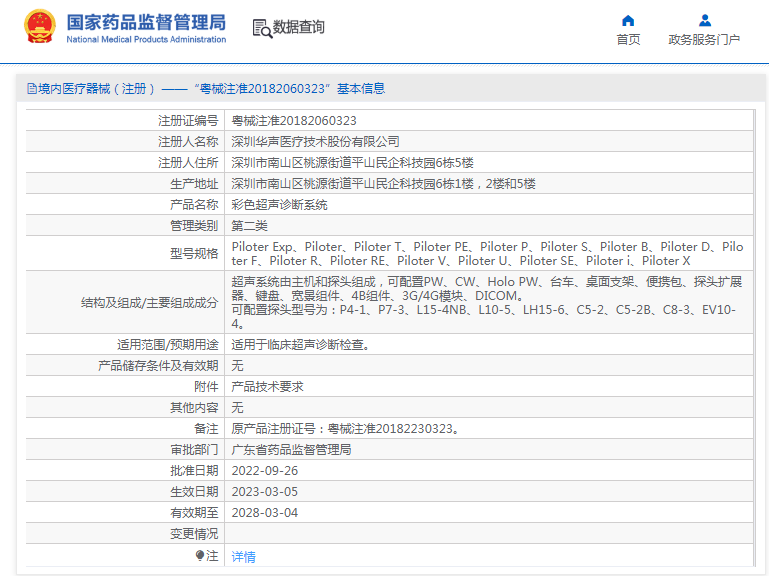Click the 管理类别 row label
This screenshot has width=769, height=576.
194,226
